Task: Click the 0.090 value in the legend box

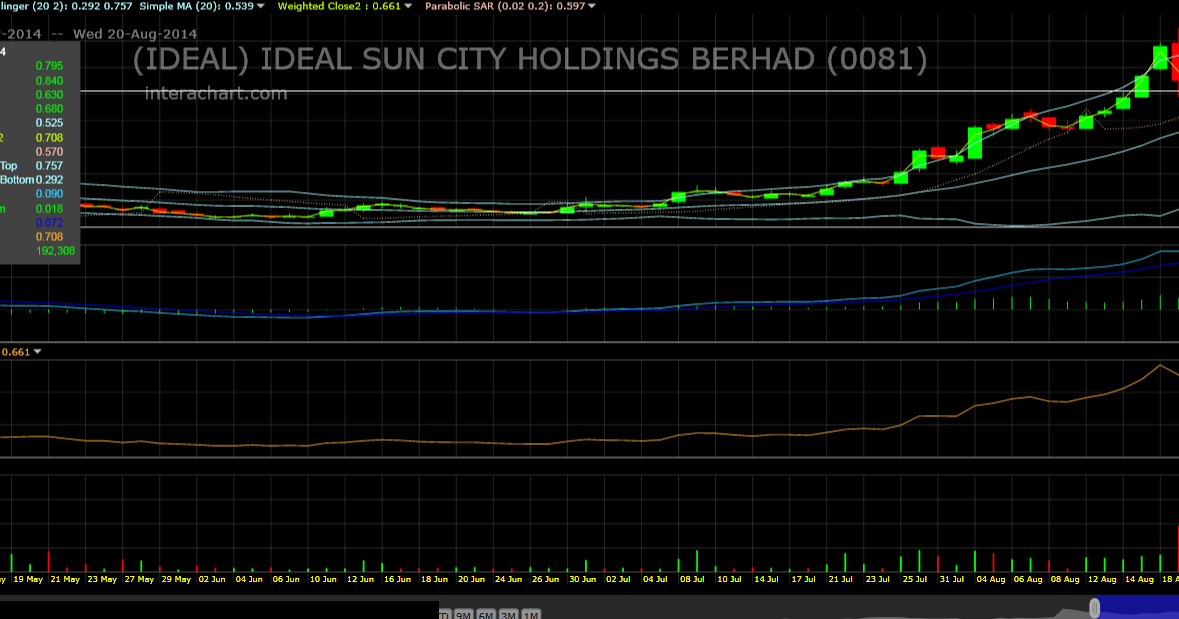Action: click(x=50, y=194)
